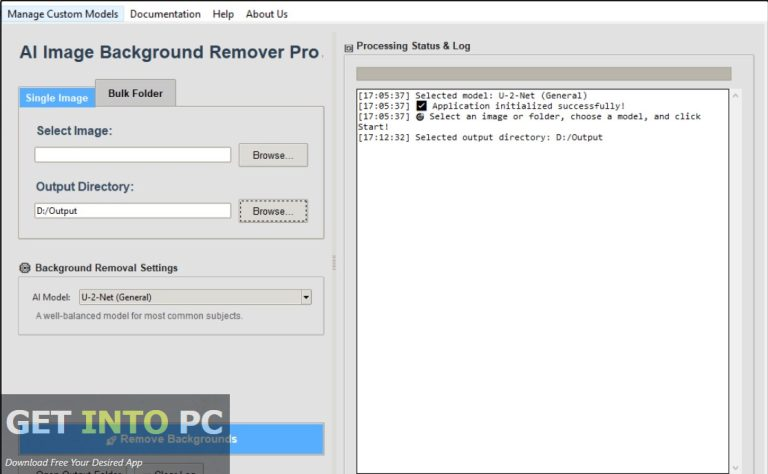Click the round icon before 'Select an image' log
768x474 pixels.
click(x=420, y=117)
